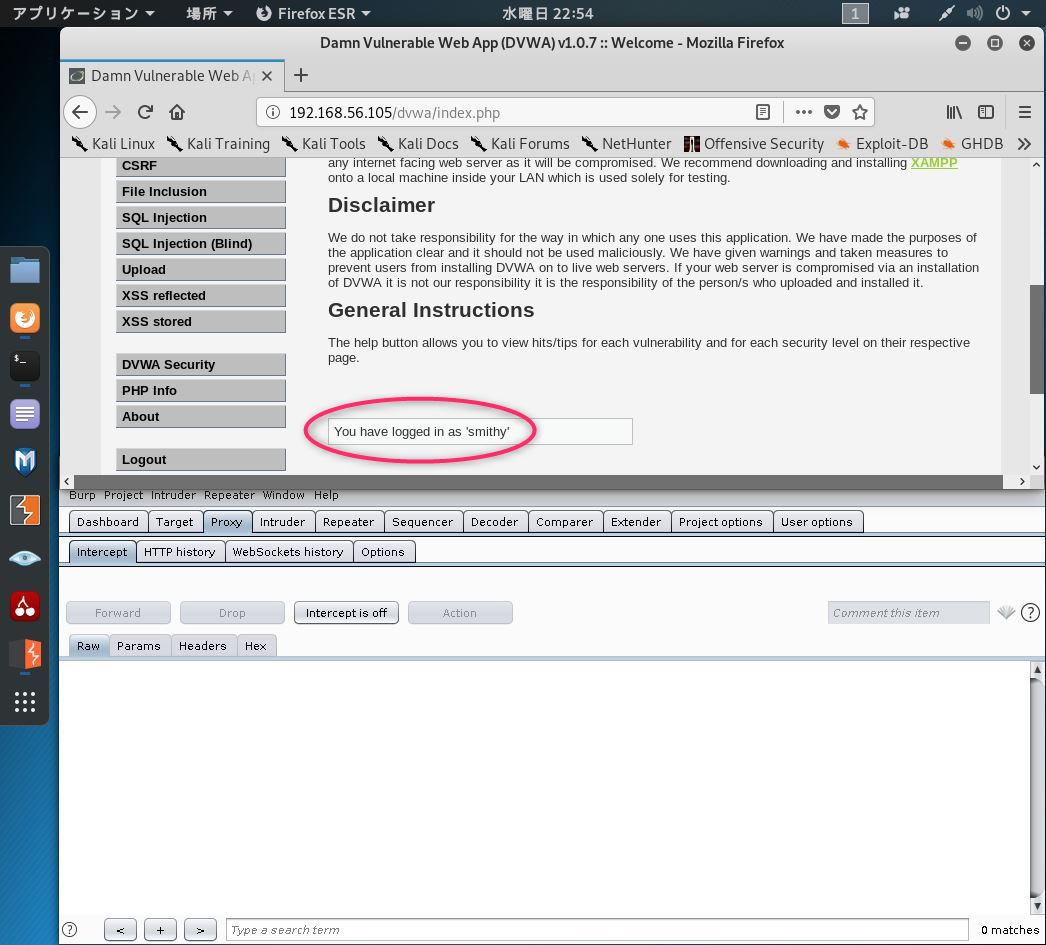Open Firefox library icon

[954, 112]
